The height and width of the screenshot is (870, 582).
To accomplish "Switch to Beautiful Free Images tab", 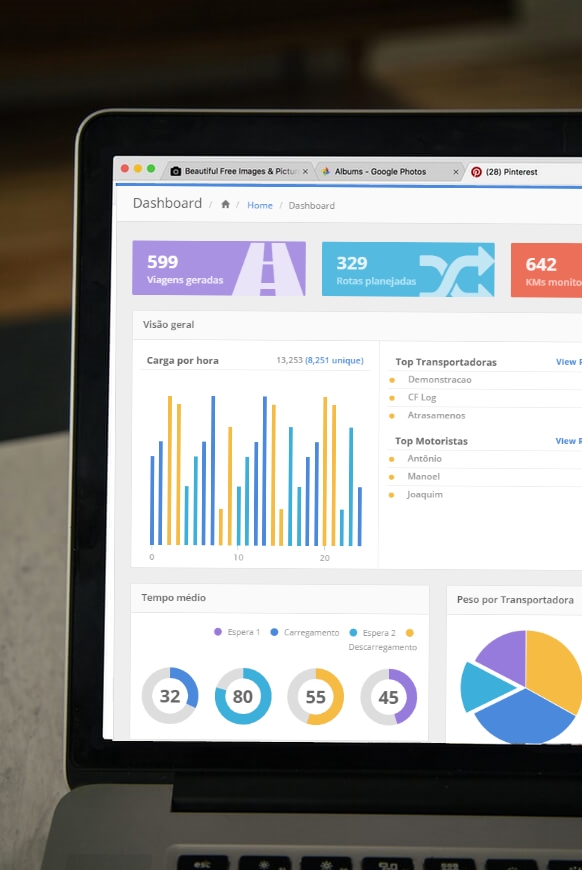I will [x=239, y=171].
